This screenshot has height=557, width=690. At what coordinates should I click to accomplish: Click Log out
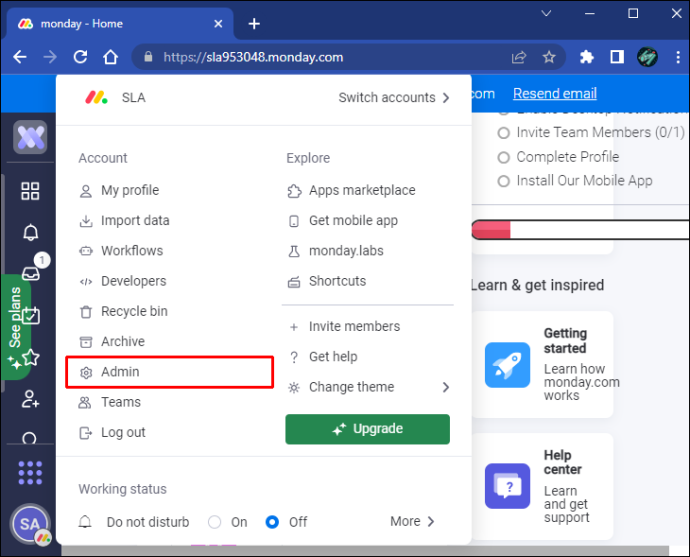(112, 432)
